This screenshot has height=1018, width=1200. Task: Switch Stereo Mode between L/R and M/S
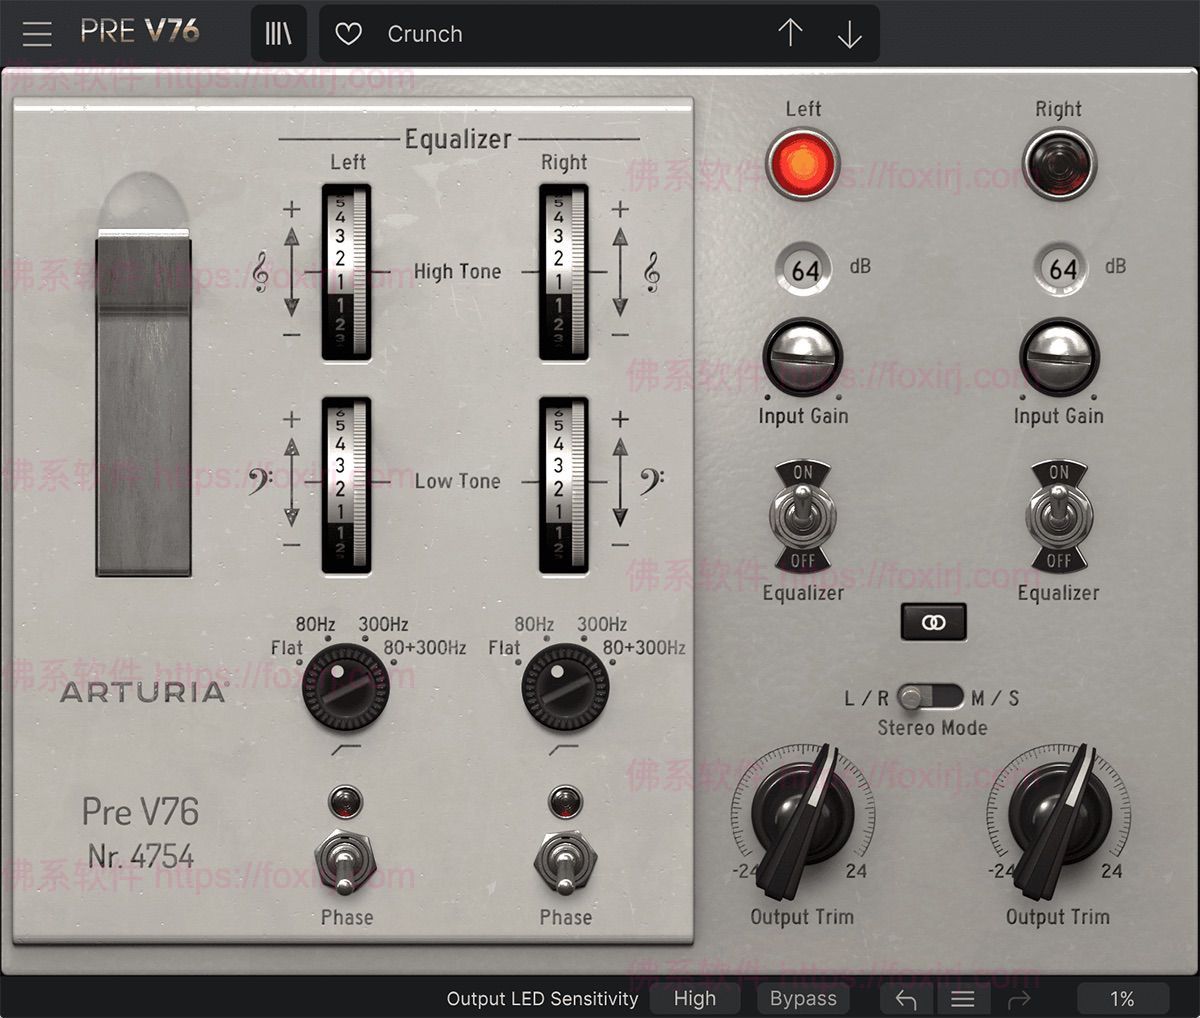click(x=929, y=697)
